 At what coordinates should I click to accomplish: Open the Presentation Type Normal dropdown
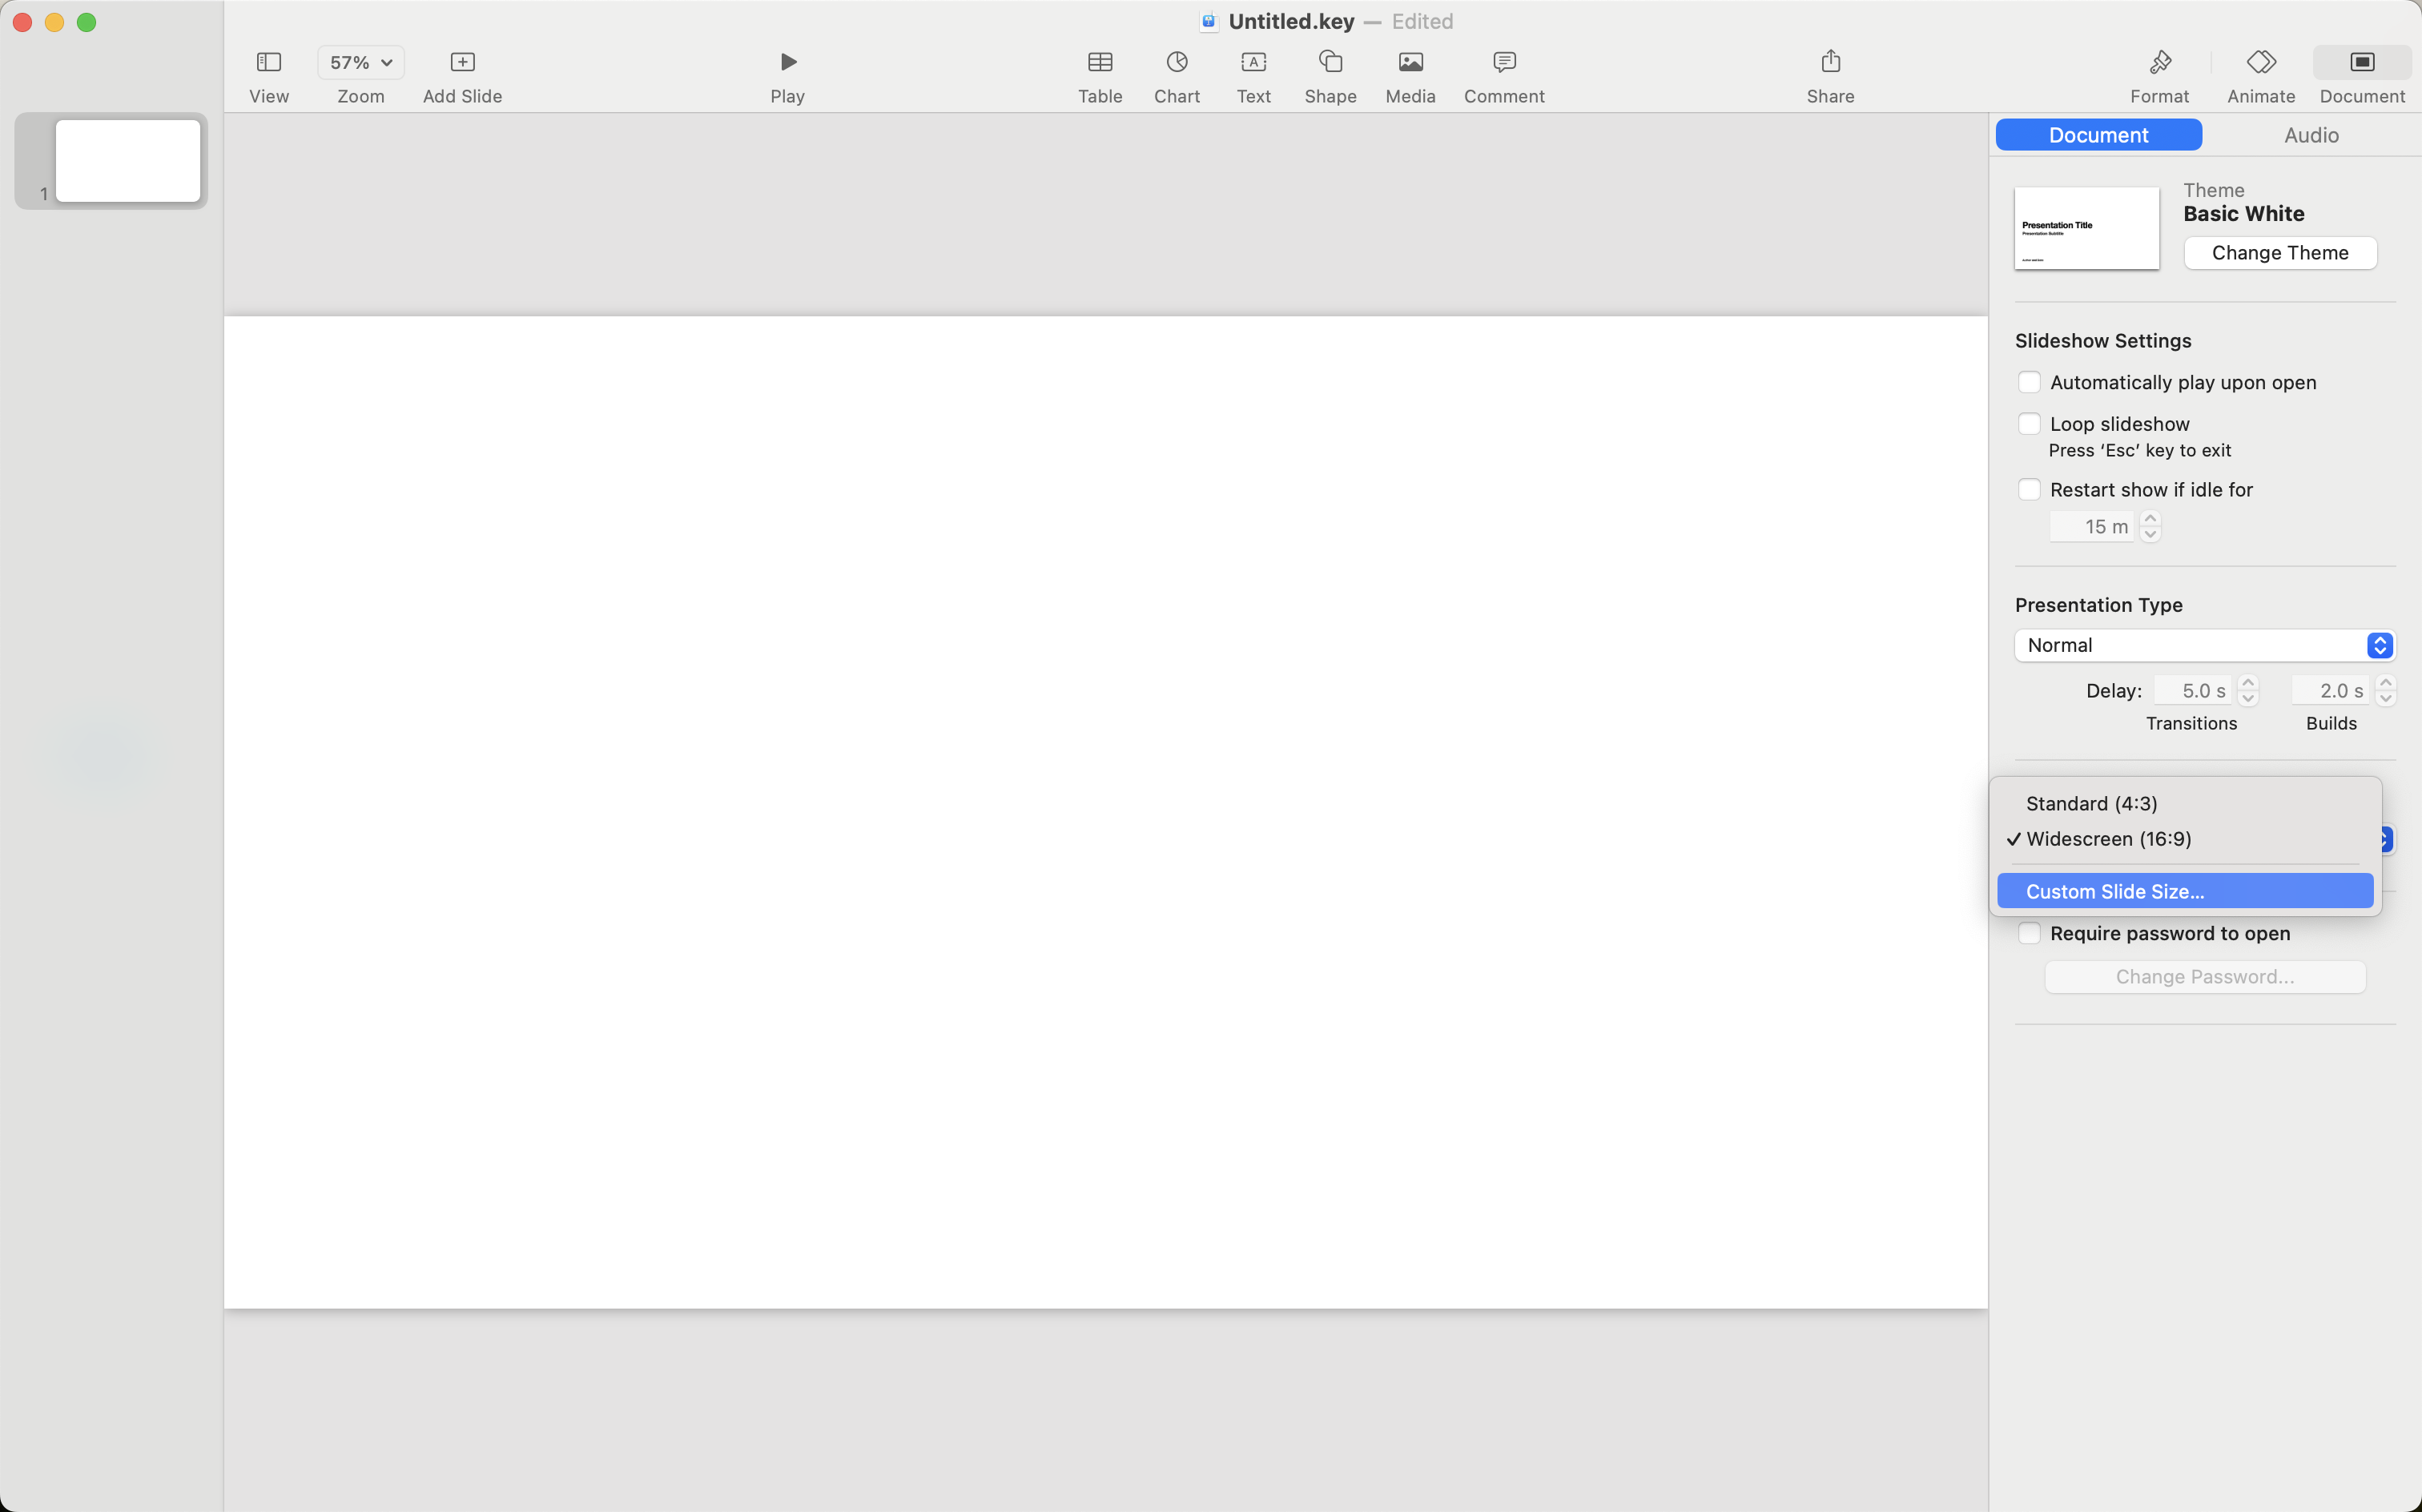[2203, 645]
